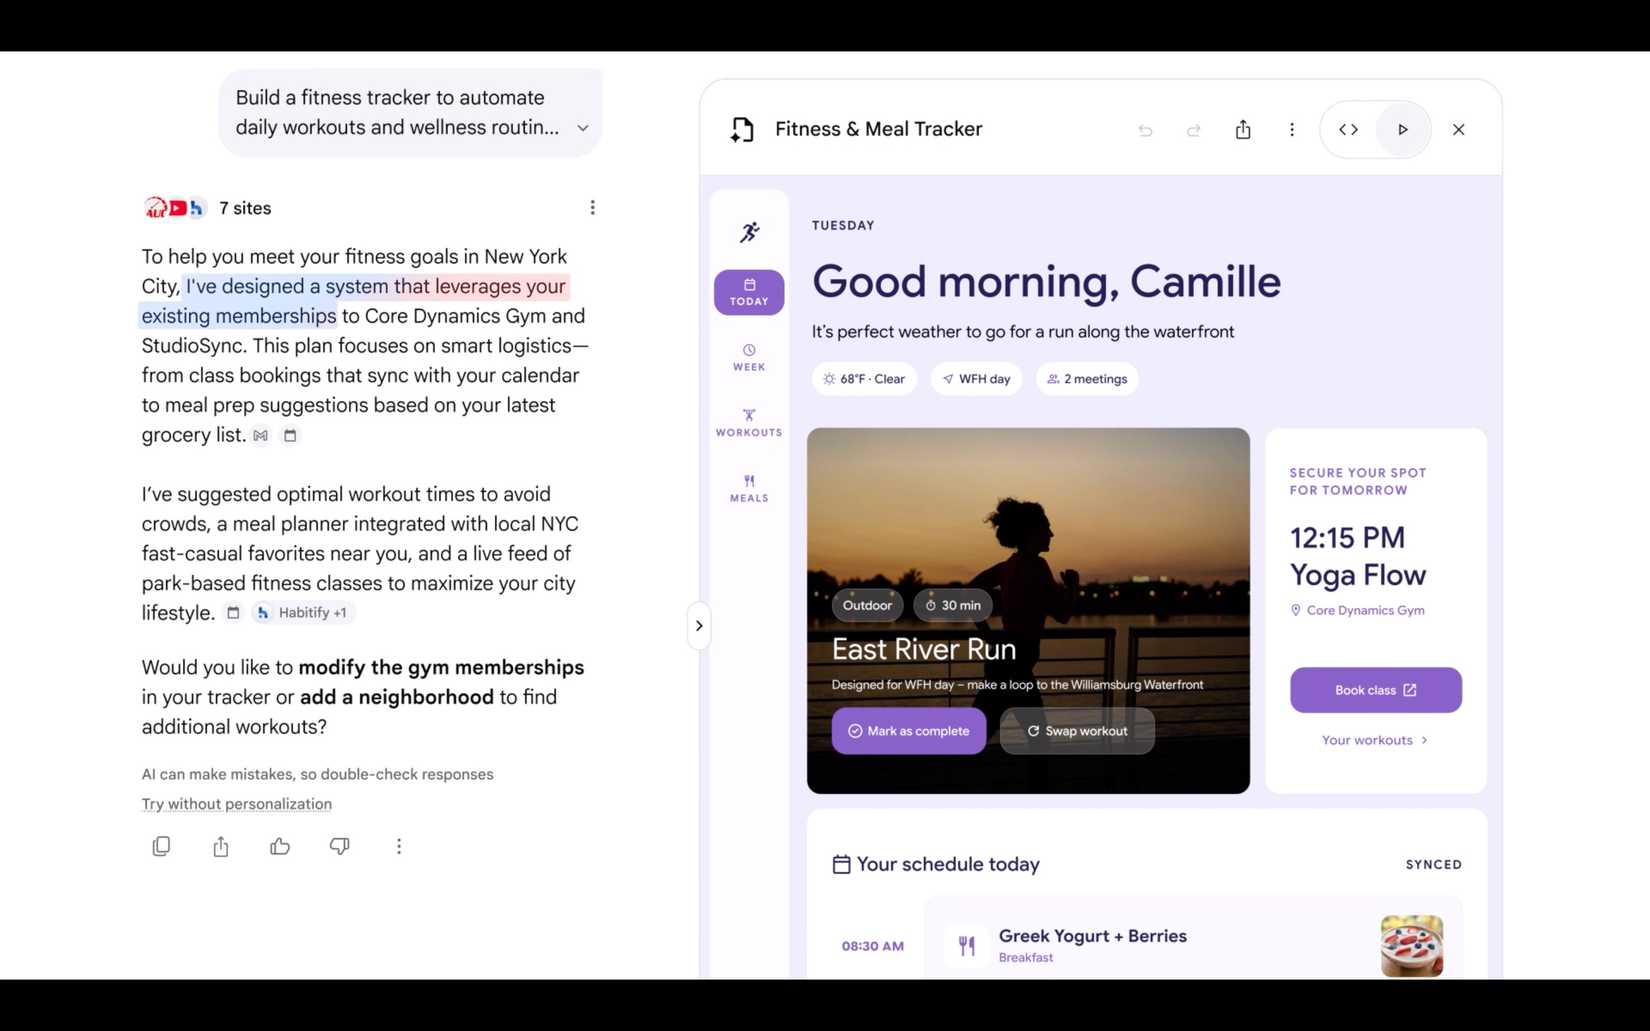Click the calendar chip next to lifestyle

[233, 613]
